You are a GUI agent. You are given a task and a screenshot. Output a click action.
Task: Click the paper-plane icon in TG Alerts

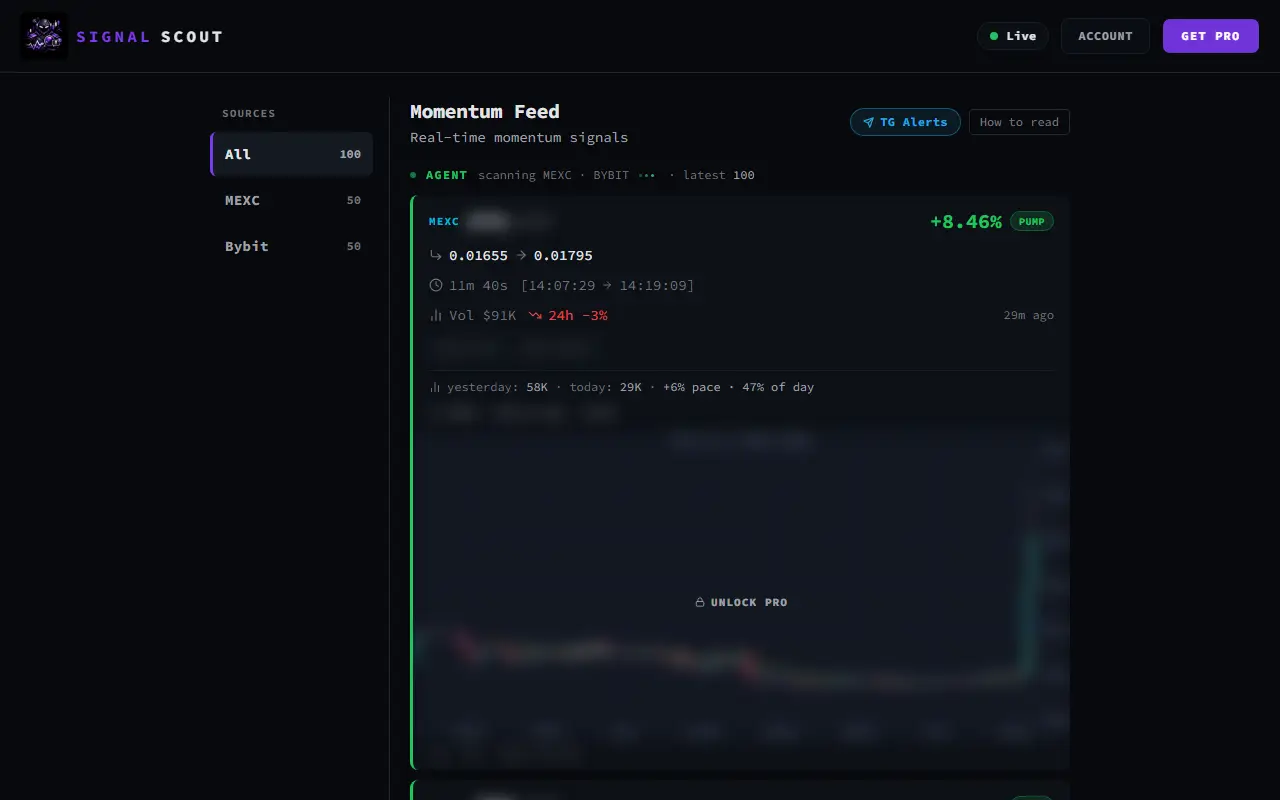tap(868, 122)
